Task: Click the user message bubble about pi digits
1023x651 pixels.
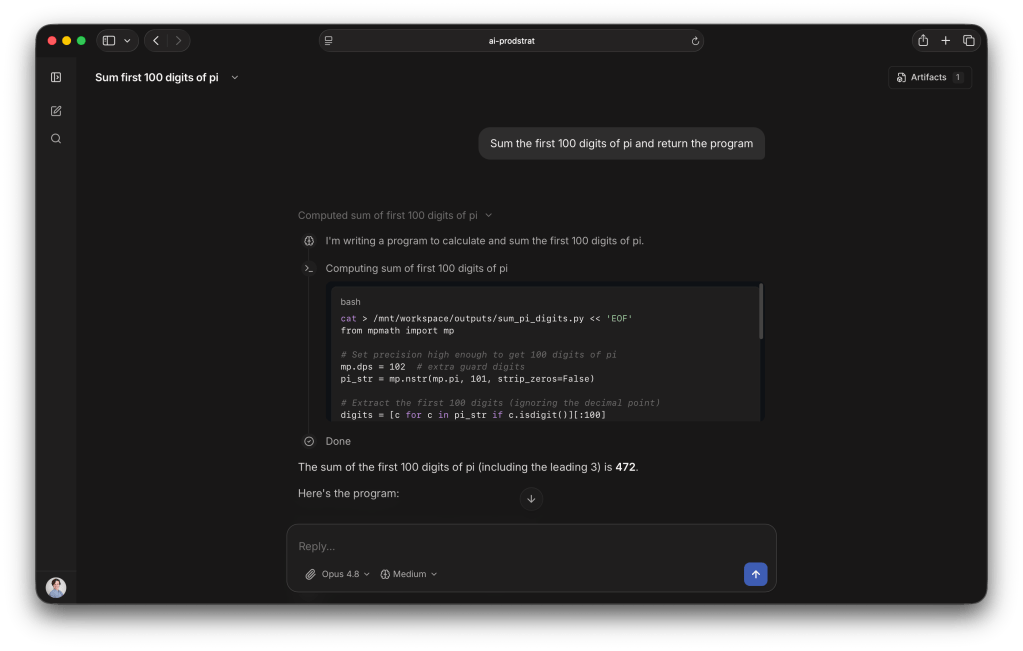Action: click(x=621, y=144)
